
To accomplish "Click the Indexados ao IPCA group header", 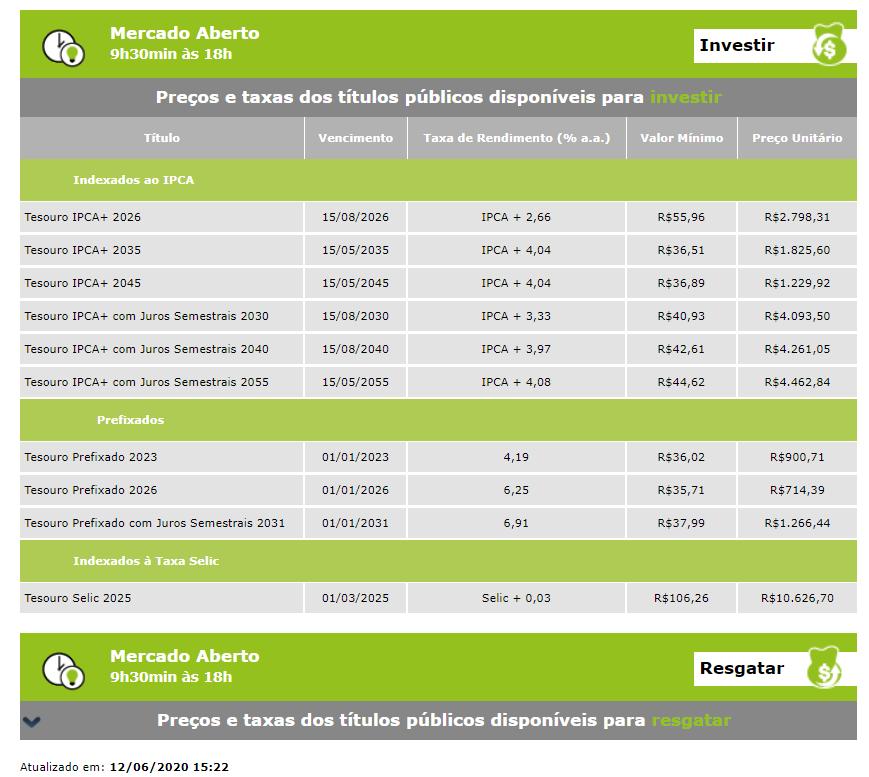I will 133,180.
